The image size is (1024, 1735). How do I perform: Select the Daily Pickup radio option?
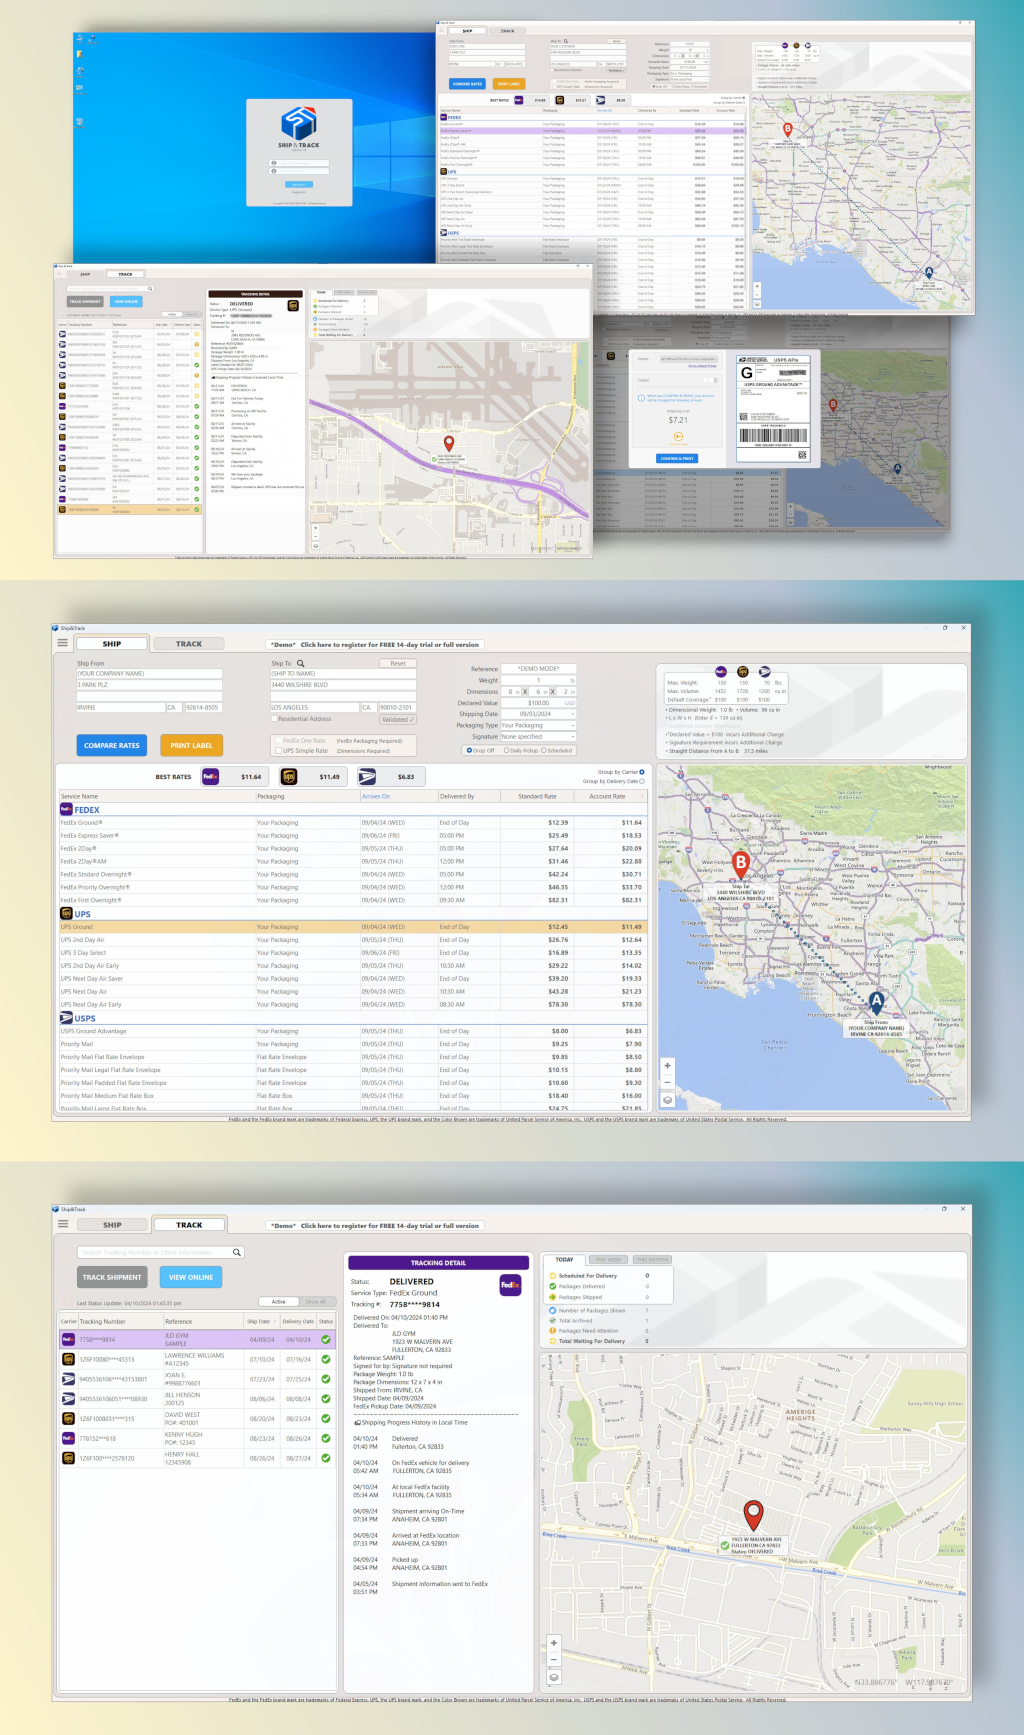[x=506, y=750]
